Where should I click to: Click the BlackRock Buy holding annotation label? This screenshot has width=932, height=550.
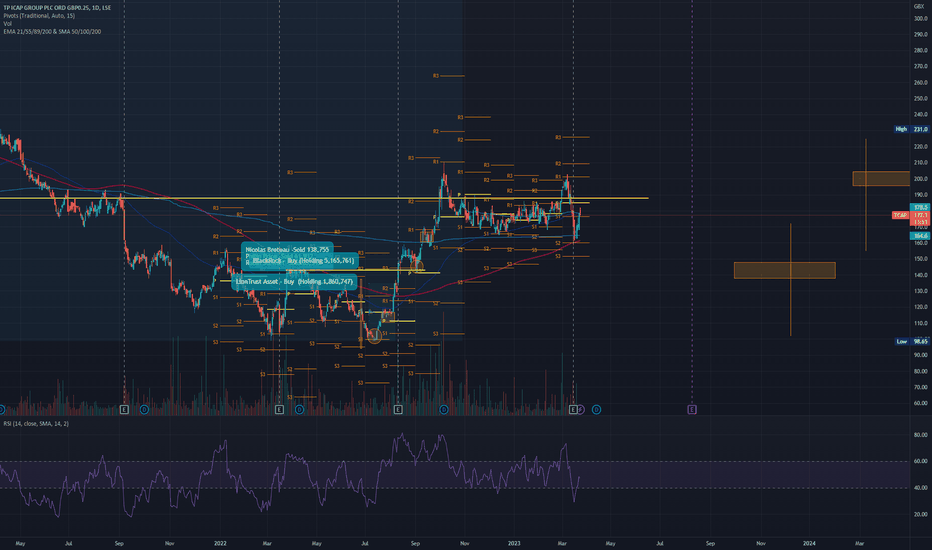[303, 260]
